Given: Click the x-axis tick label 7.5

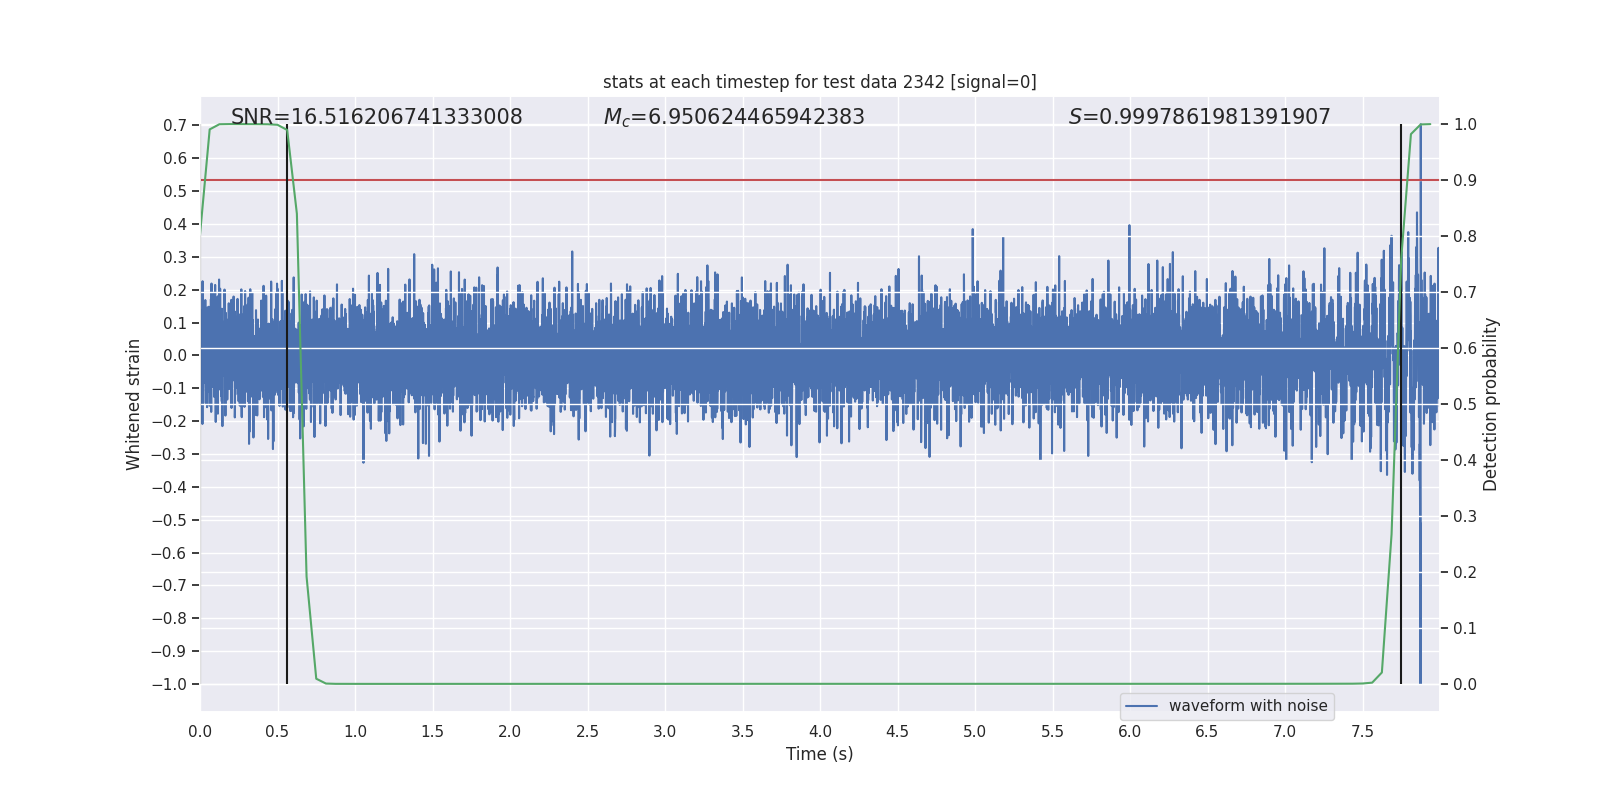Looking at the screenshot, I should [1362, 731].
